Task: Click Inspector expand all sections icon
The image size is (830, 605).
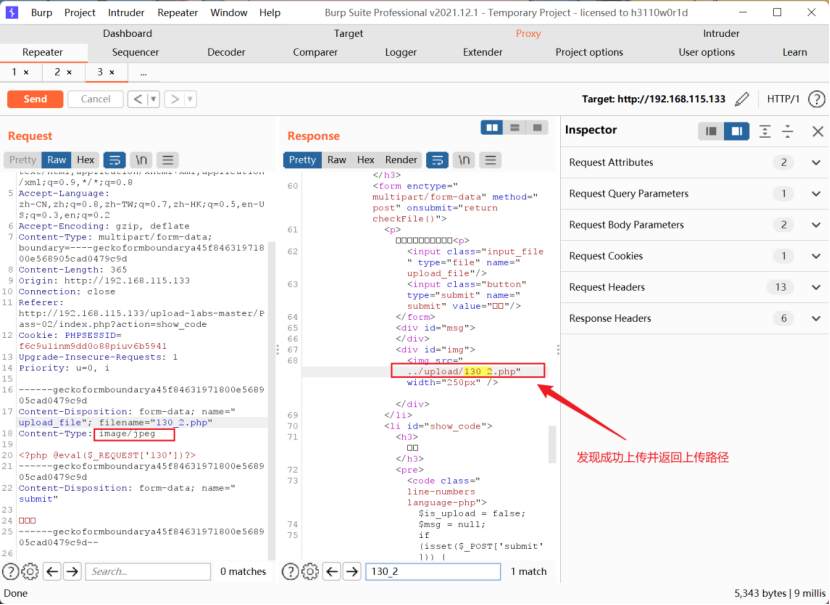Action: [765, 131]
